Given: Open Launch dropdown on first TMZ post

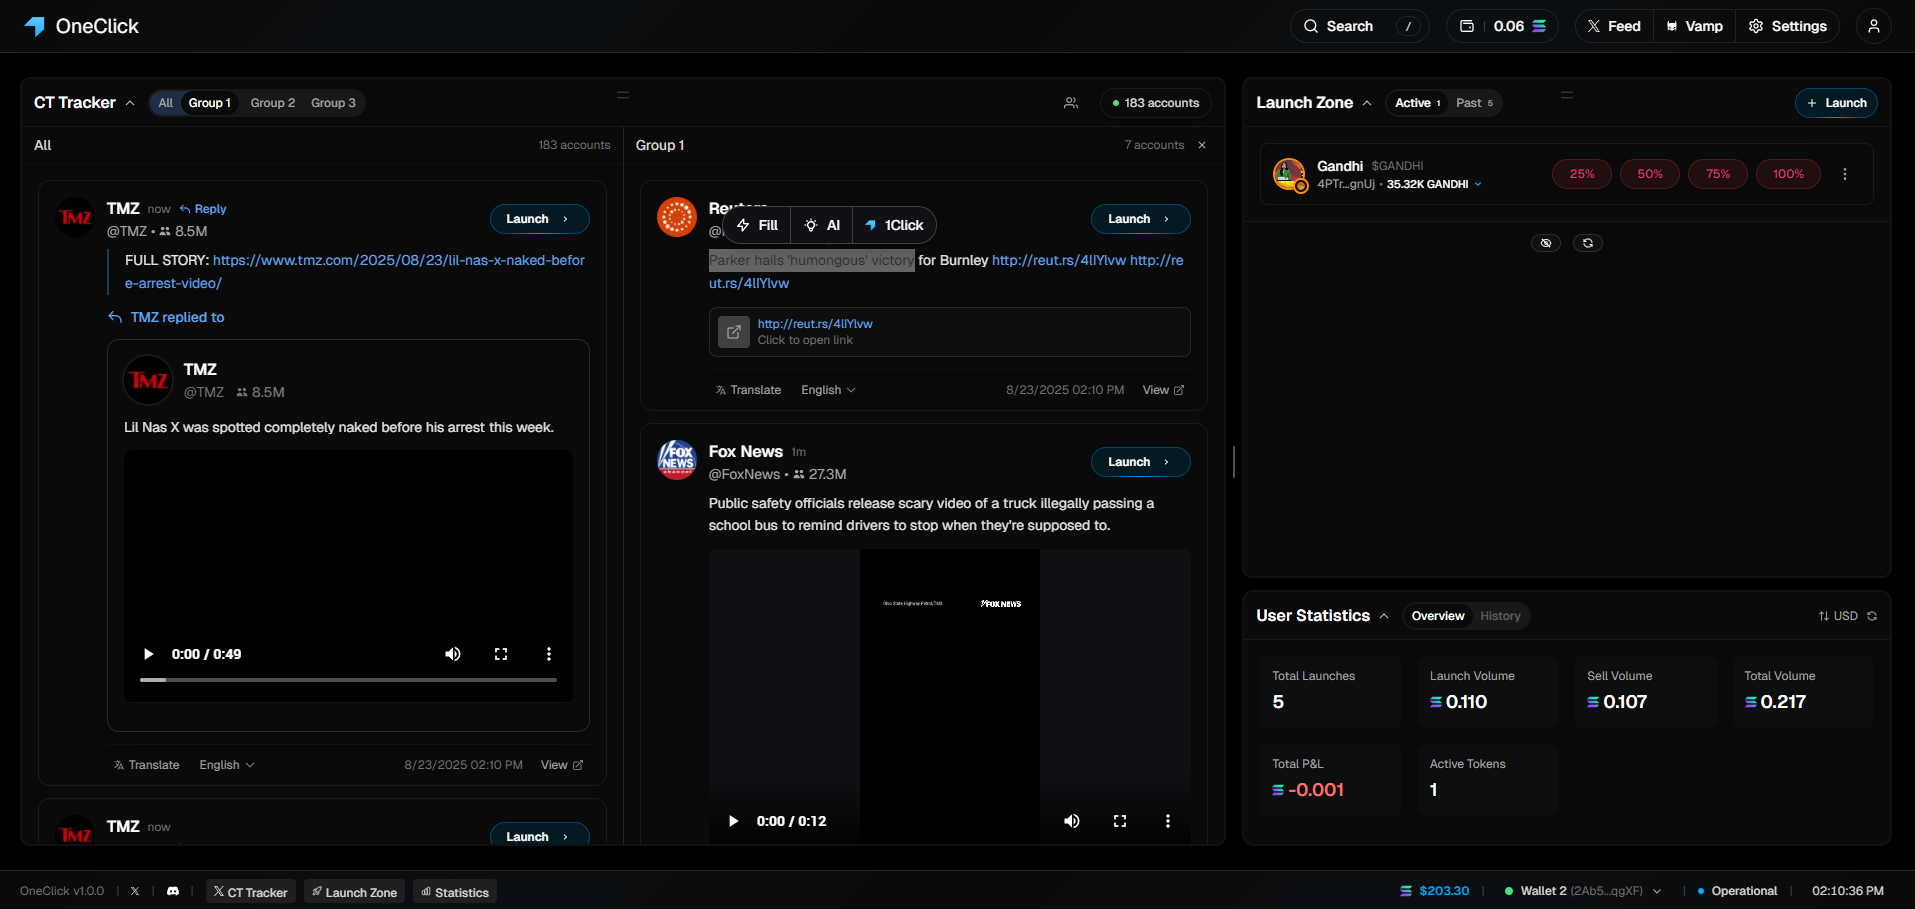Looking at the screenshot, I should pos(539,219).
